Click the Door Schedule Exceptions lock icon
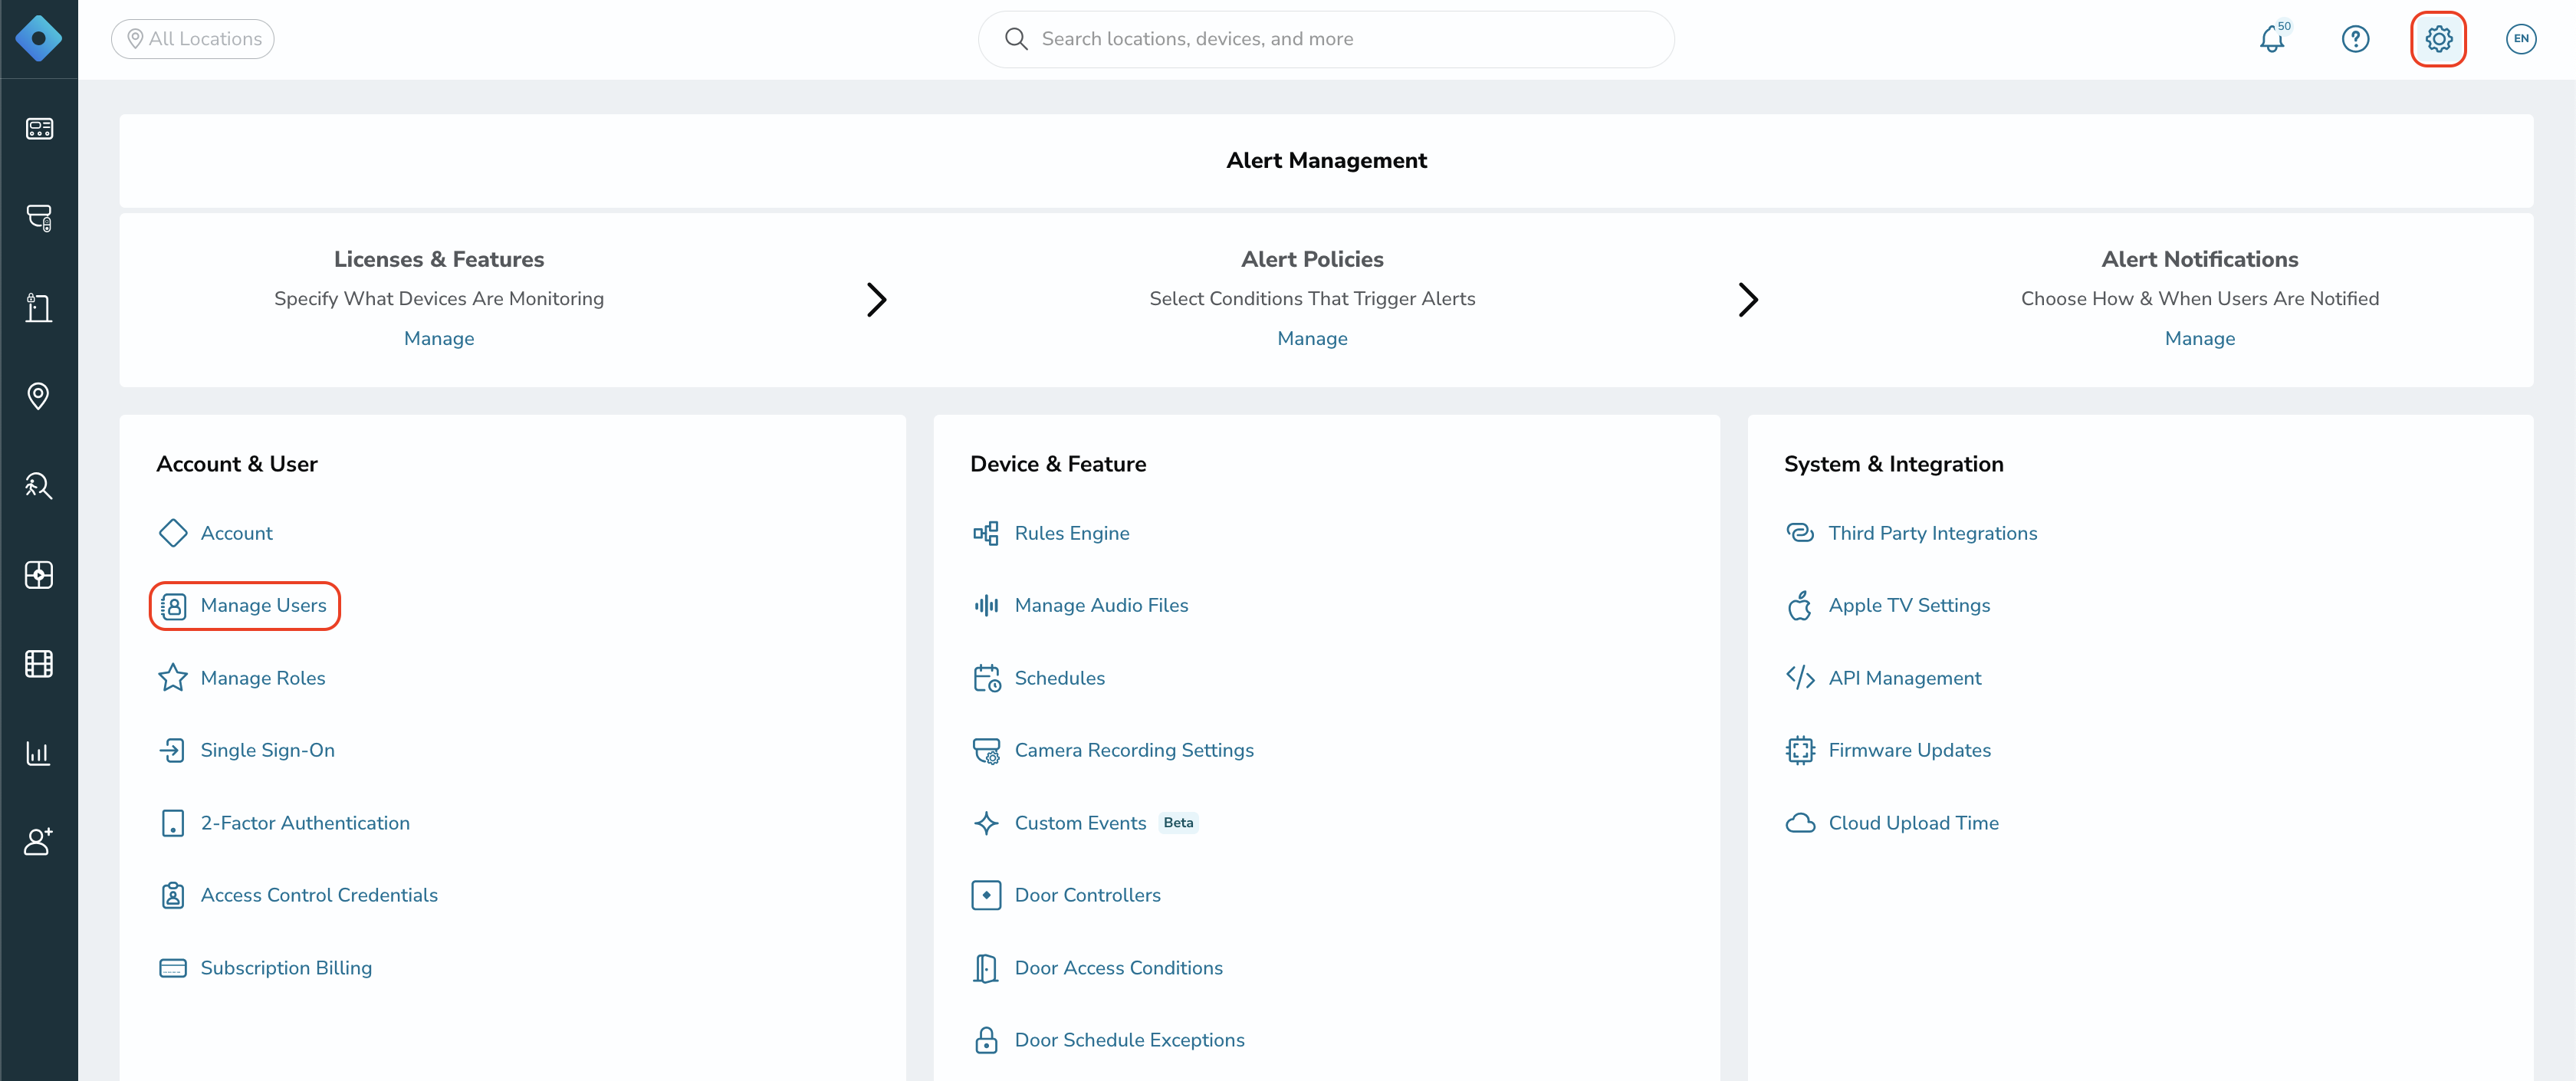 click(x=986, y=1040)
